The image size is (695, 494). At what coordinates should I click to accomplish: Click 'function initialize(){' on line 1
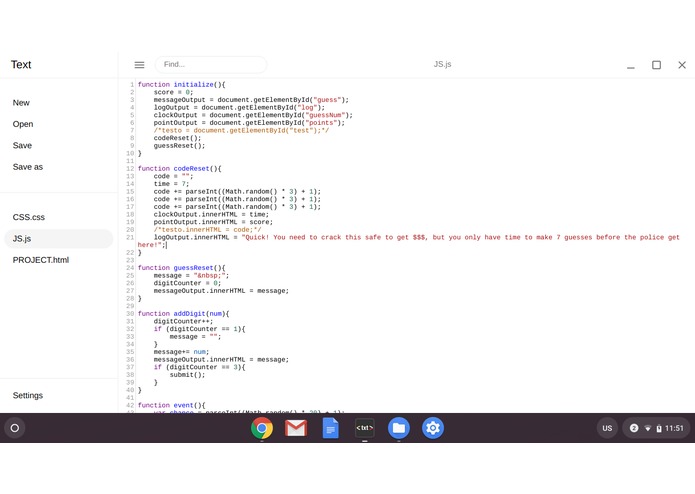click(x=181, y=84)
